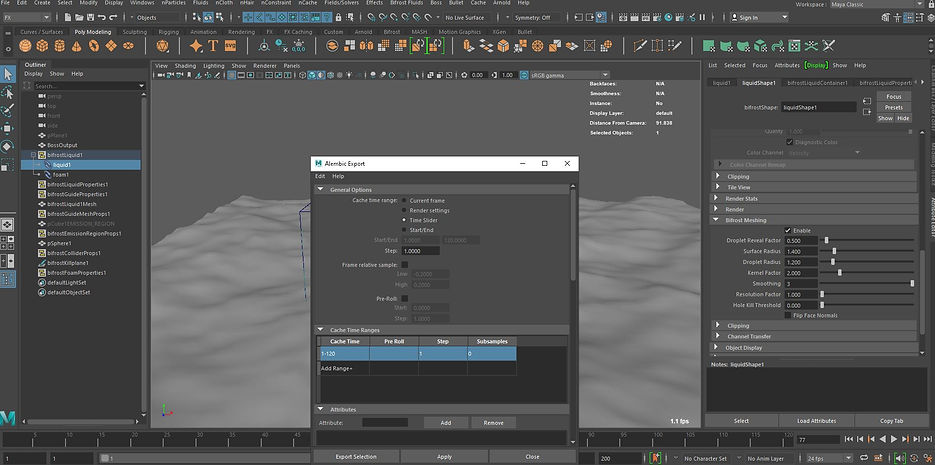Click the Apply button in Alembic Export

444,457
